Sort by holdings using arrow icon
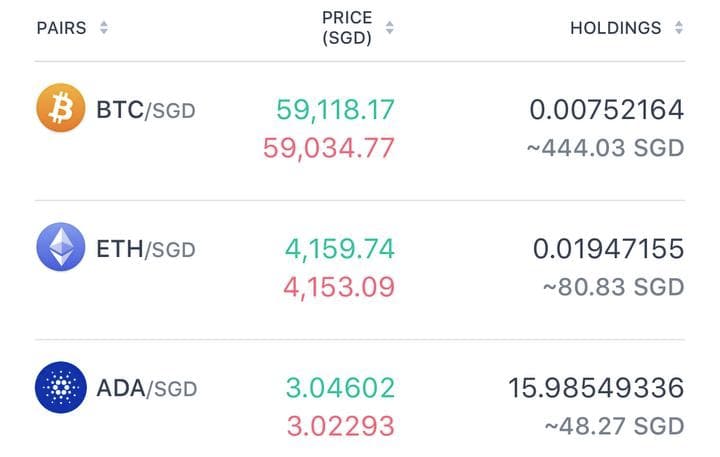 [x=679, y=28]
